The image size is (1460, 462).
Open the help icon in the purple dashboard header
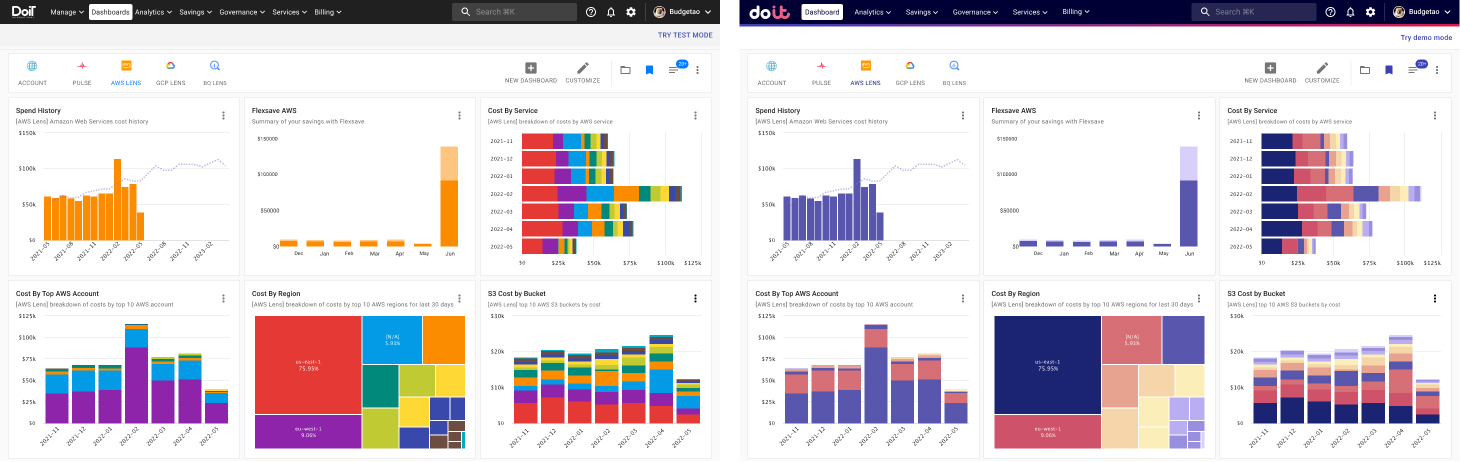[x=1330, y=12]
